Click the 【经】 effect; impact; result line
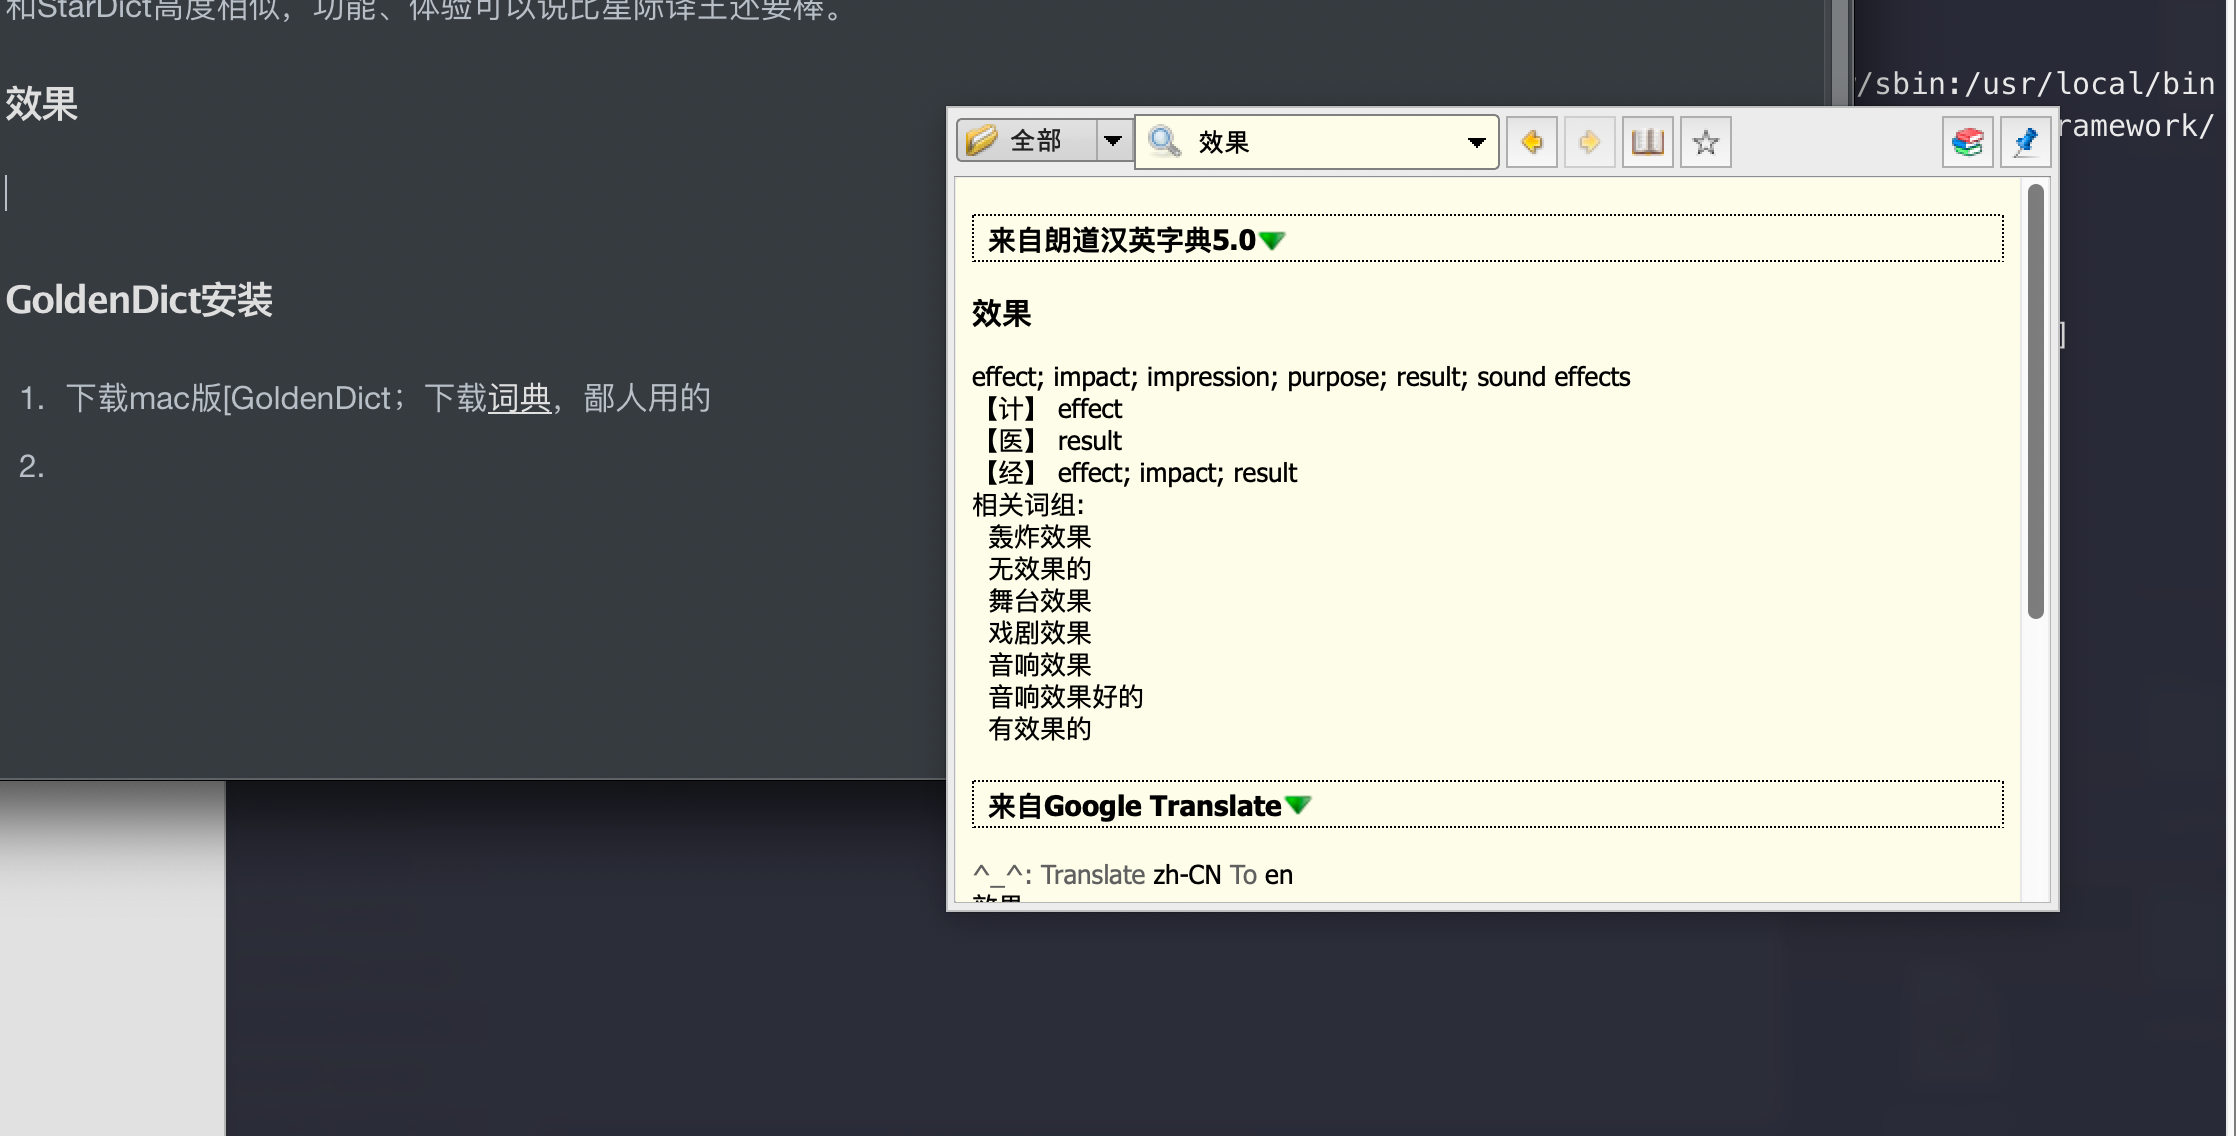The width and height of the screenshot is (2236, 1136). click(1135, 473)
